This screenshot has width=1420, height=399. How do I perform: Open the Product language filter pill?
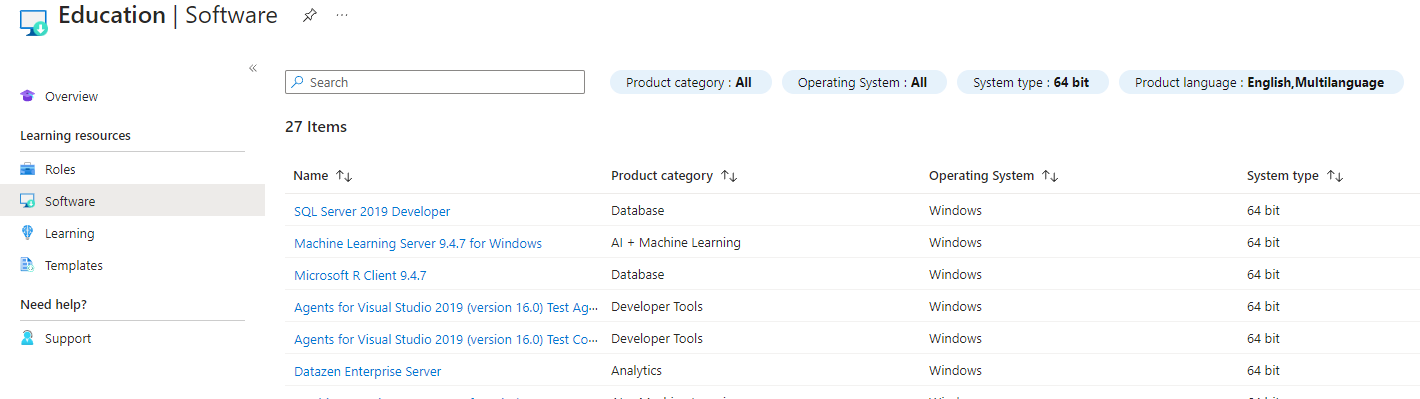point(1260,82)
